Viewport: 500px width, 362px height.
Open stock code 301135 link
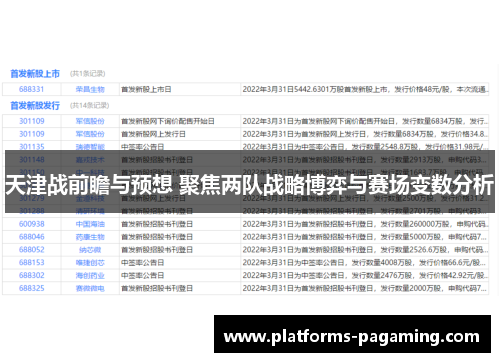click(x=32, y=147)
